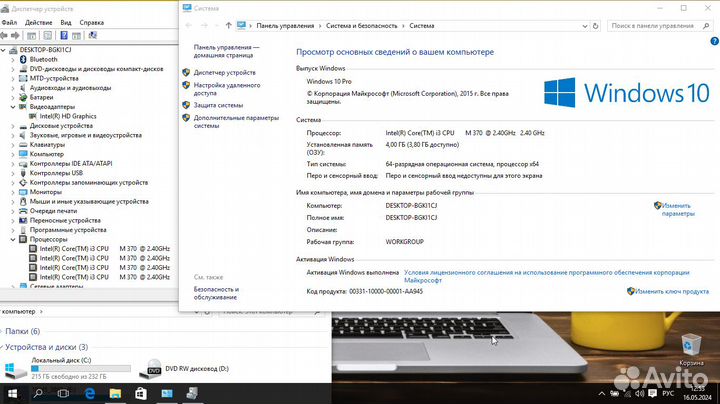
Task: Click the Клавиатуры keyboard icon
Action: pyautogui.click(x=23, y=145)
